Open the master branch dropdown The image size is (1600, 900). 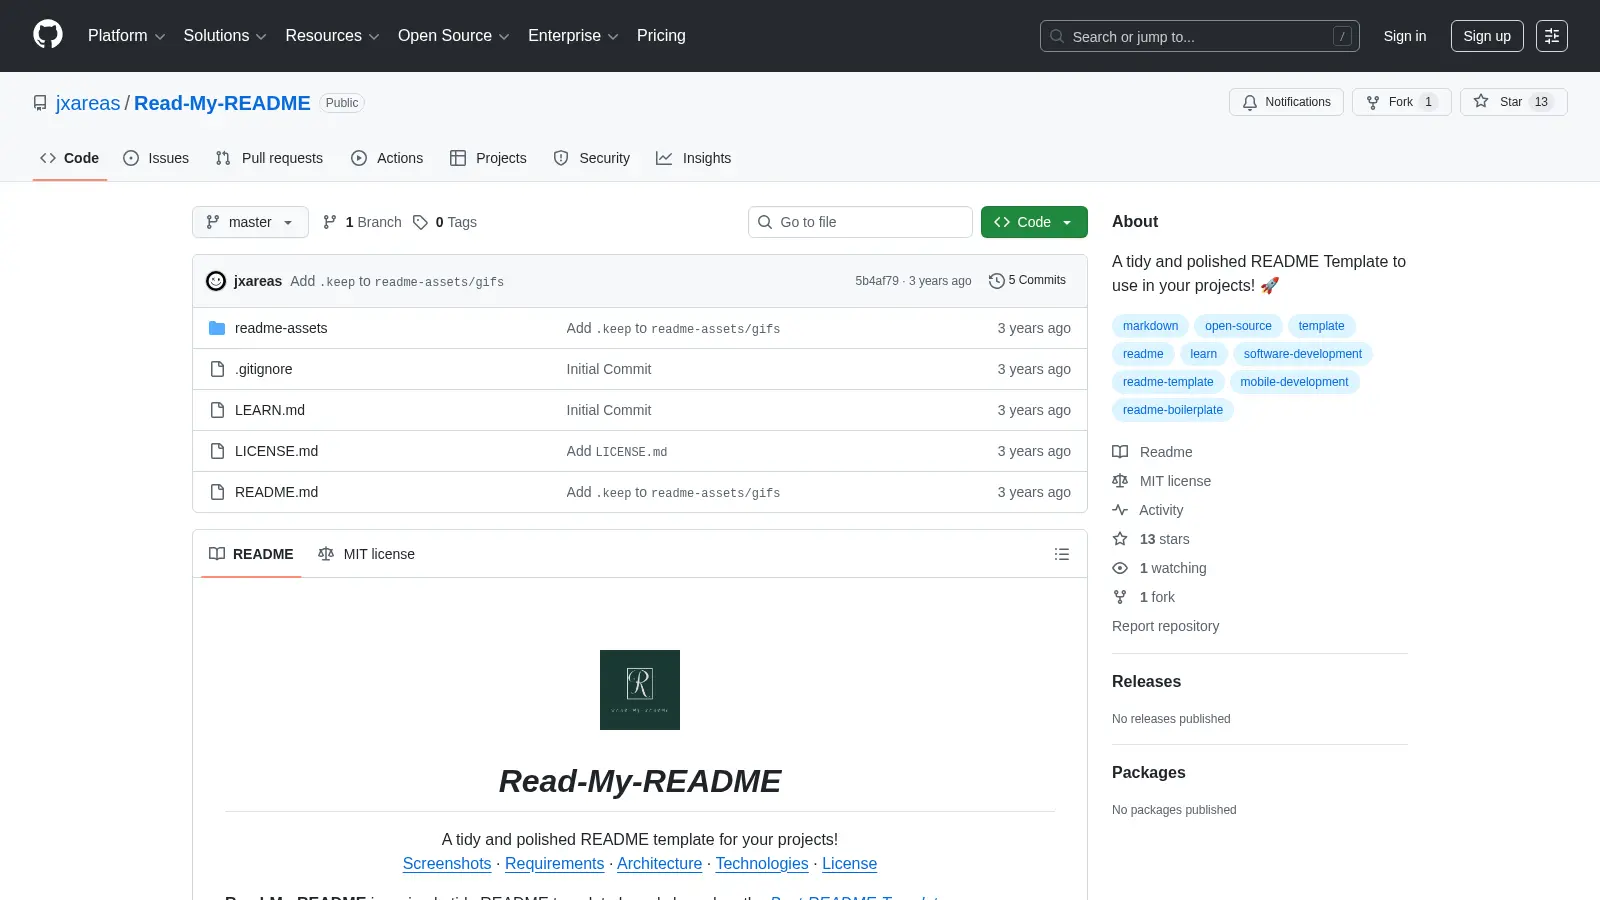[250, 222]
